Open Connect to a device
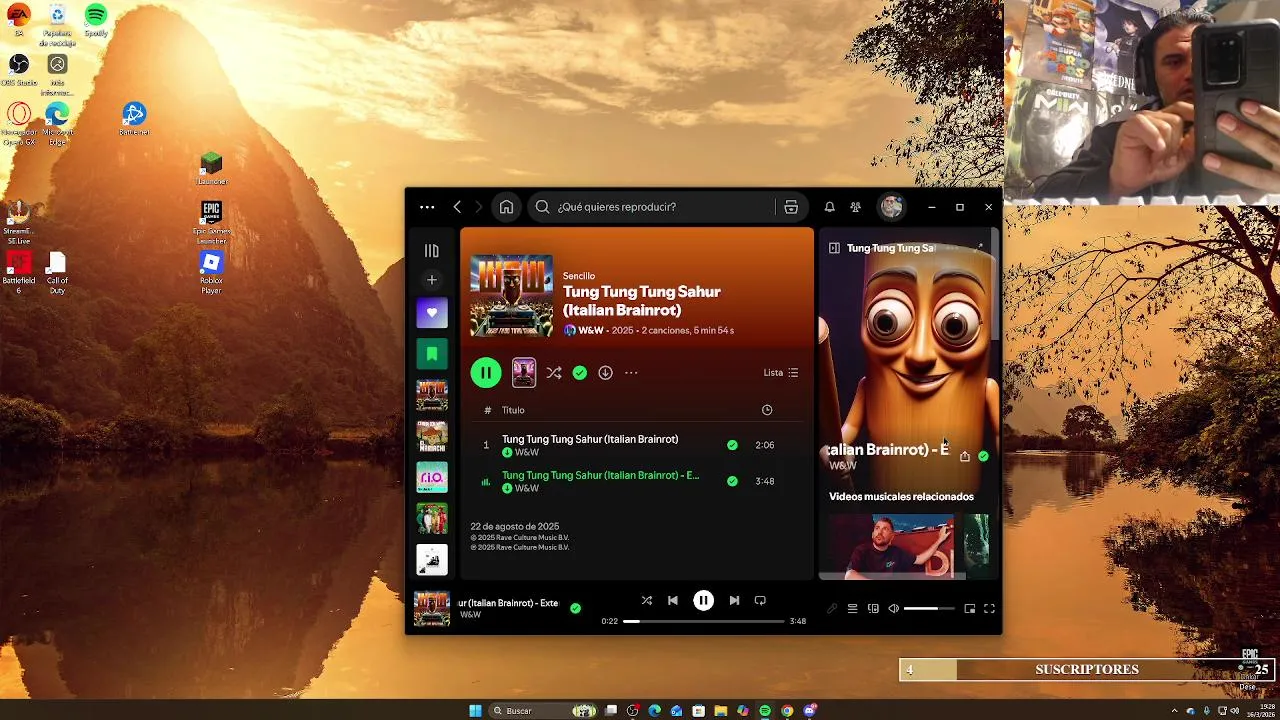 point(873,609)
